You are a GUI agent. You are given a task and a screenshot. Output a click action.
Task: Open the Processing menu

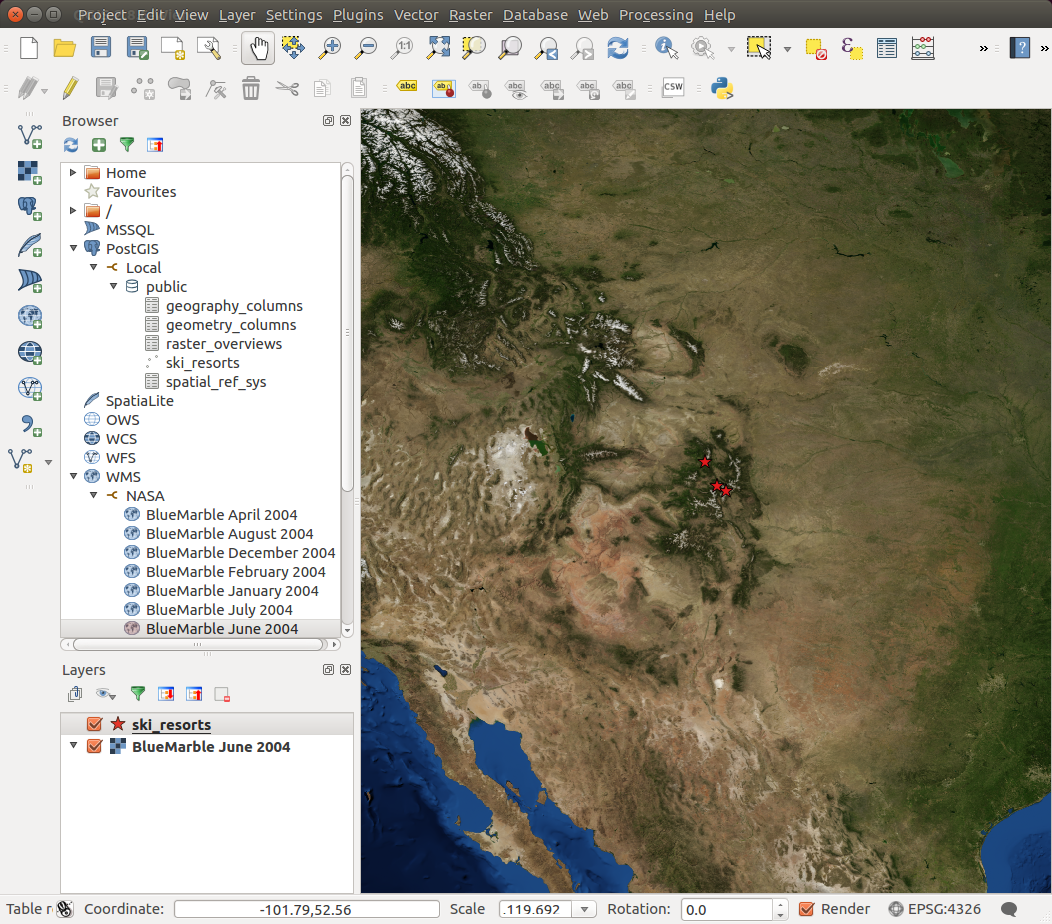[655, 15]
